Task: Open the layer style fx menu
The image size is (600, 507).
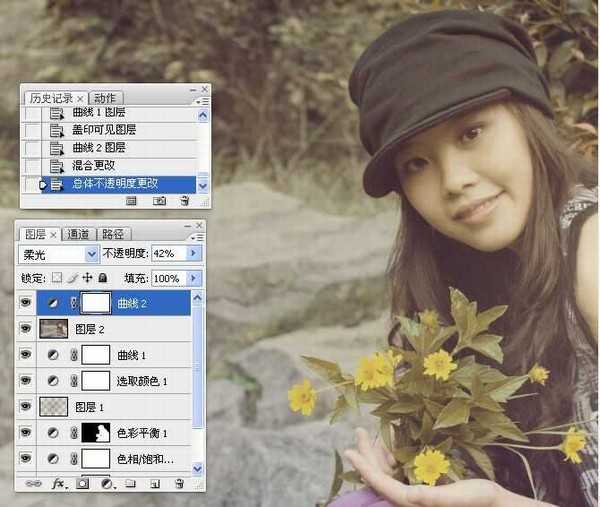Action: point(57,483)
